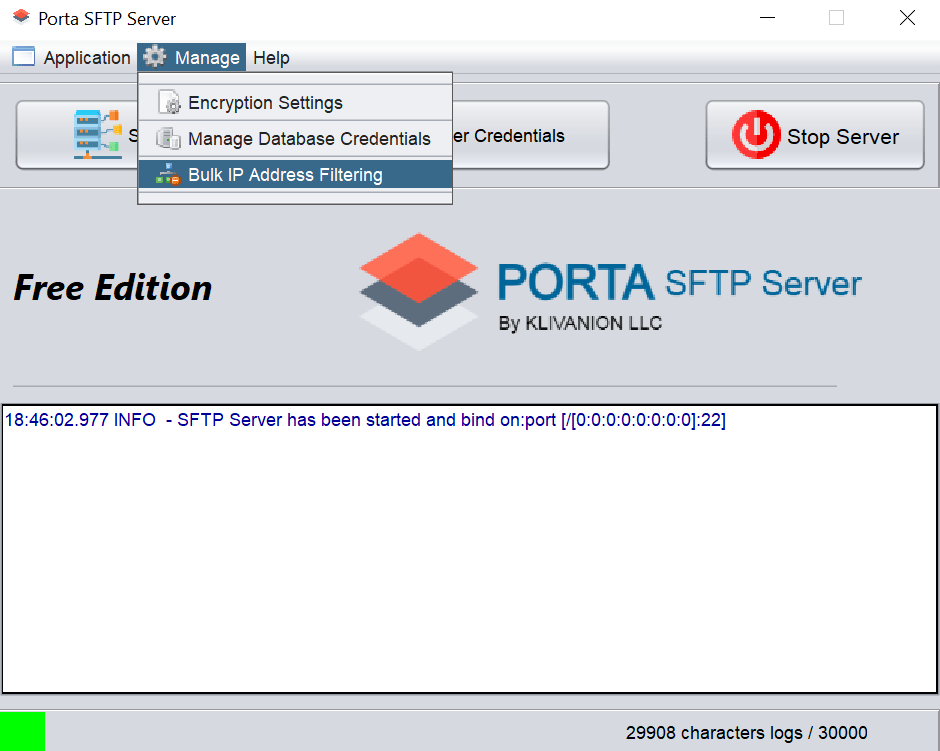This screenshot has height=751, width=940.
Task: Select Encryption Settings menu entry
Action: coord(295,102)
